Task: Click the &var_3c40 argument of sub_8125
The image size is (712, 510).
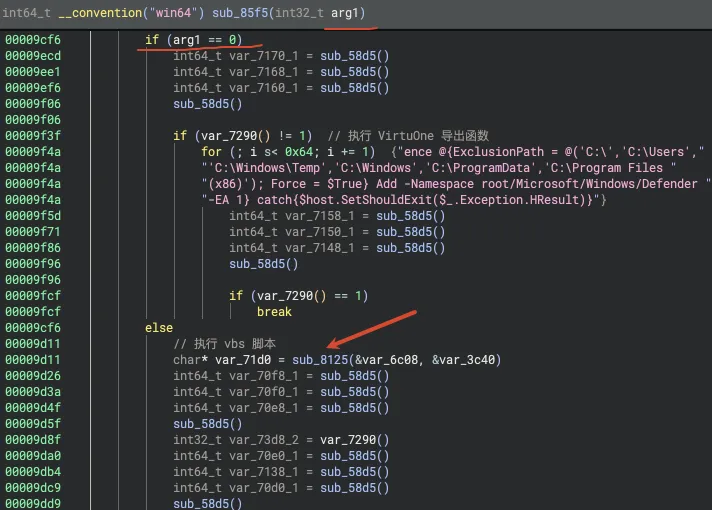Action: point(463,360)
